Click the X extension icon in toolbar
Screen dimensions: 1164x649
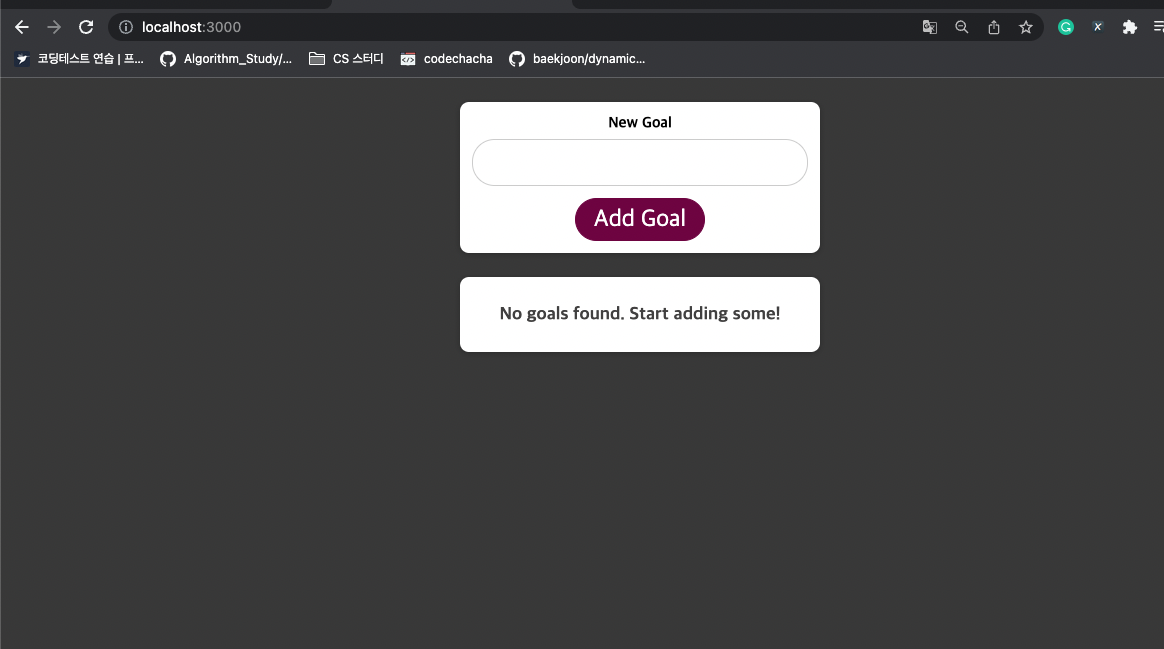1098,27
